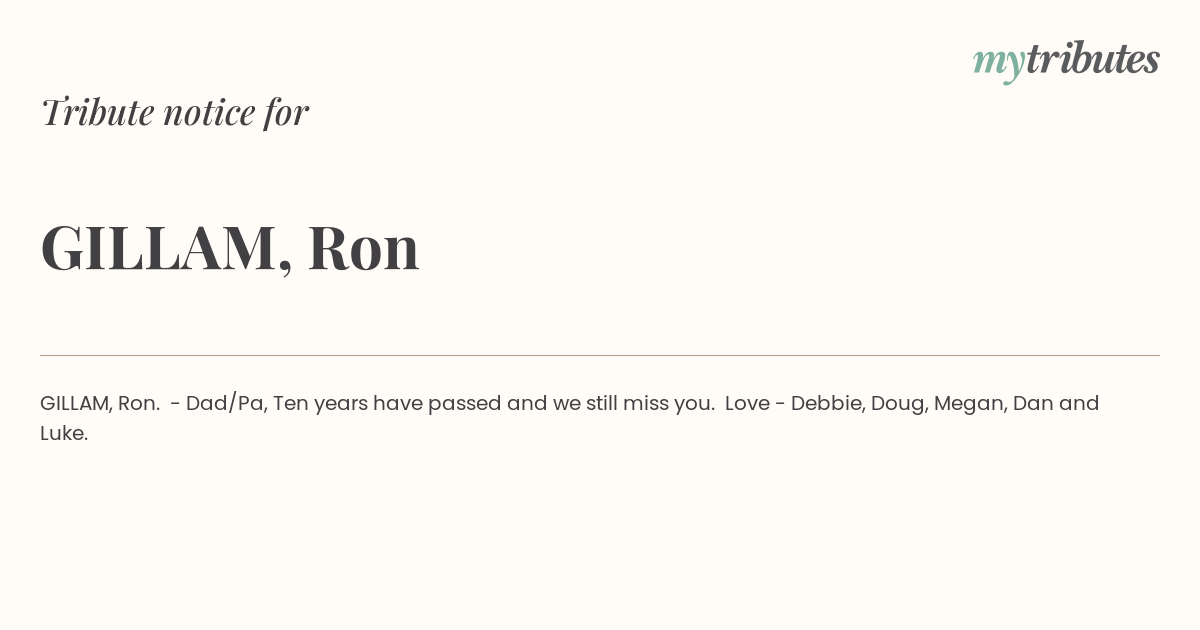1200x630 pixels.
Task: Click the name "Dan" in the message
Action: (1032, 403)
